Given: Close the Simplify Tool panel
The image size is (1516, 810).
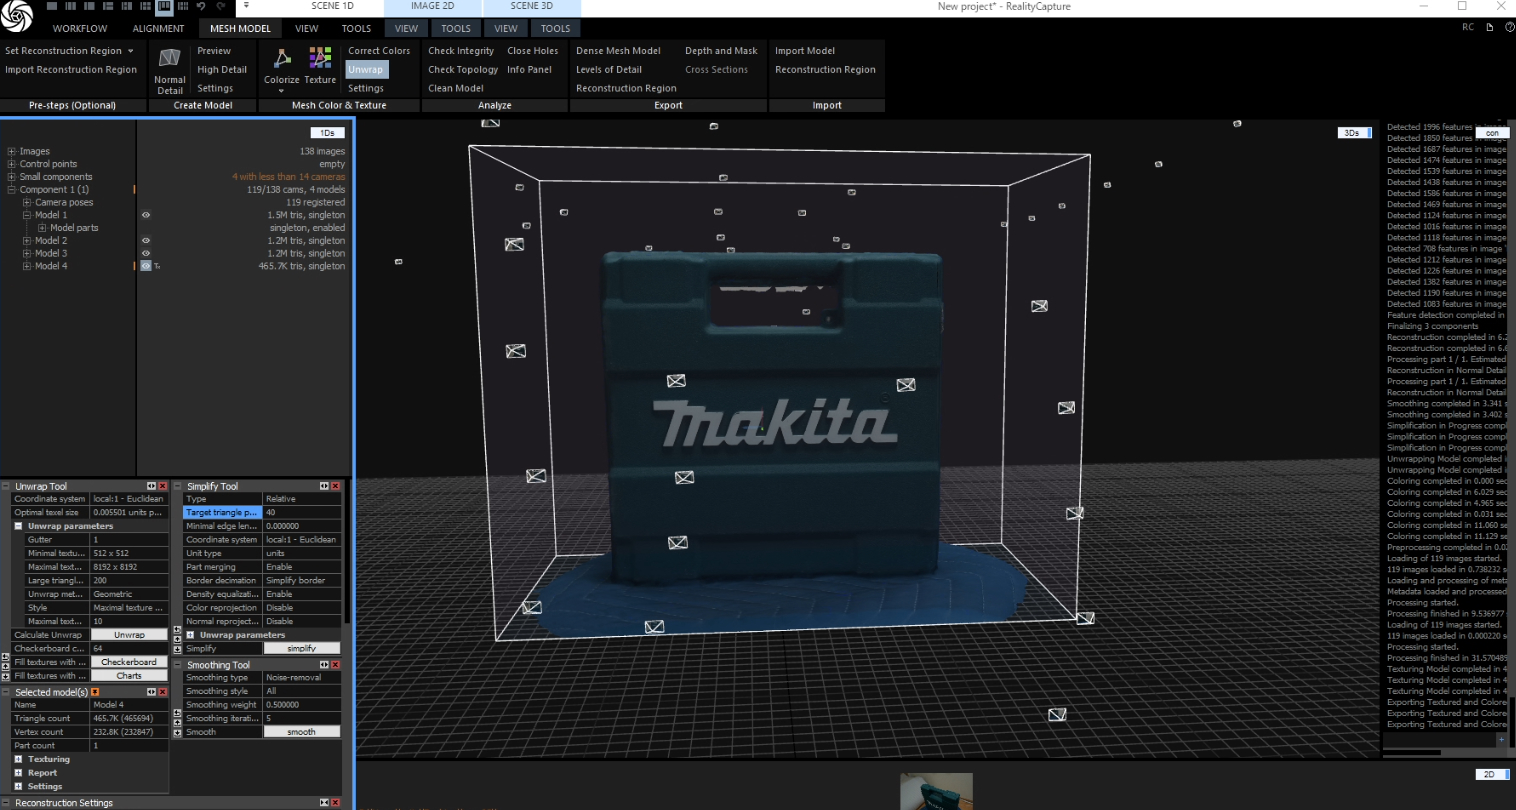Looking at the screenshot, I should click(x=335, y=486).
